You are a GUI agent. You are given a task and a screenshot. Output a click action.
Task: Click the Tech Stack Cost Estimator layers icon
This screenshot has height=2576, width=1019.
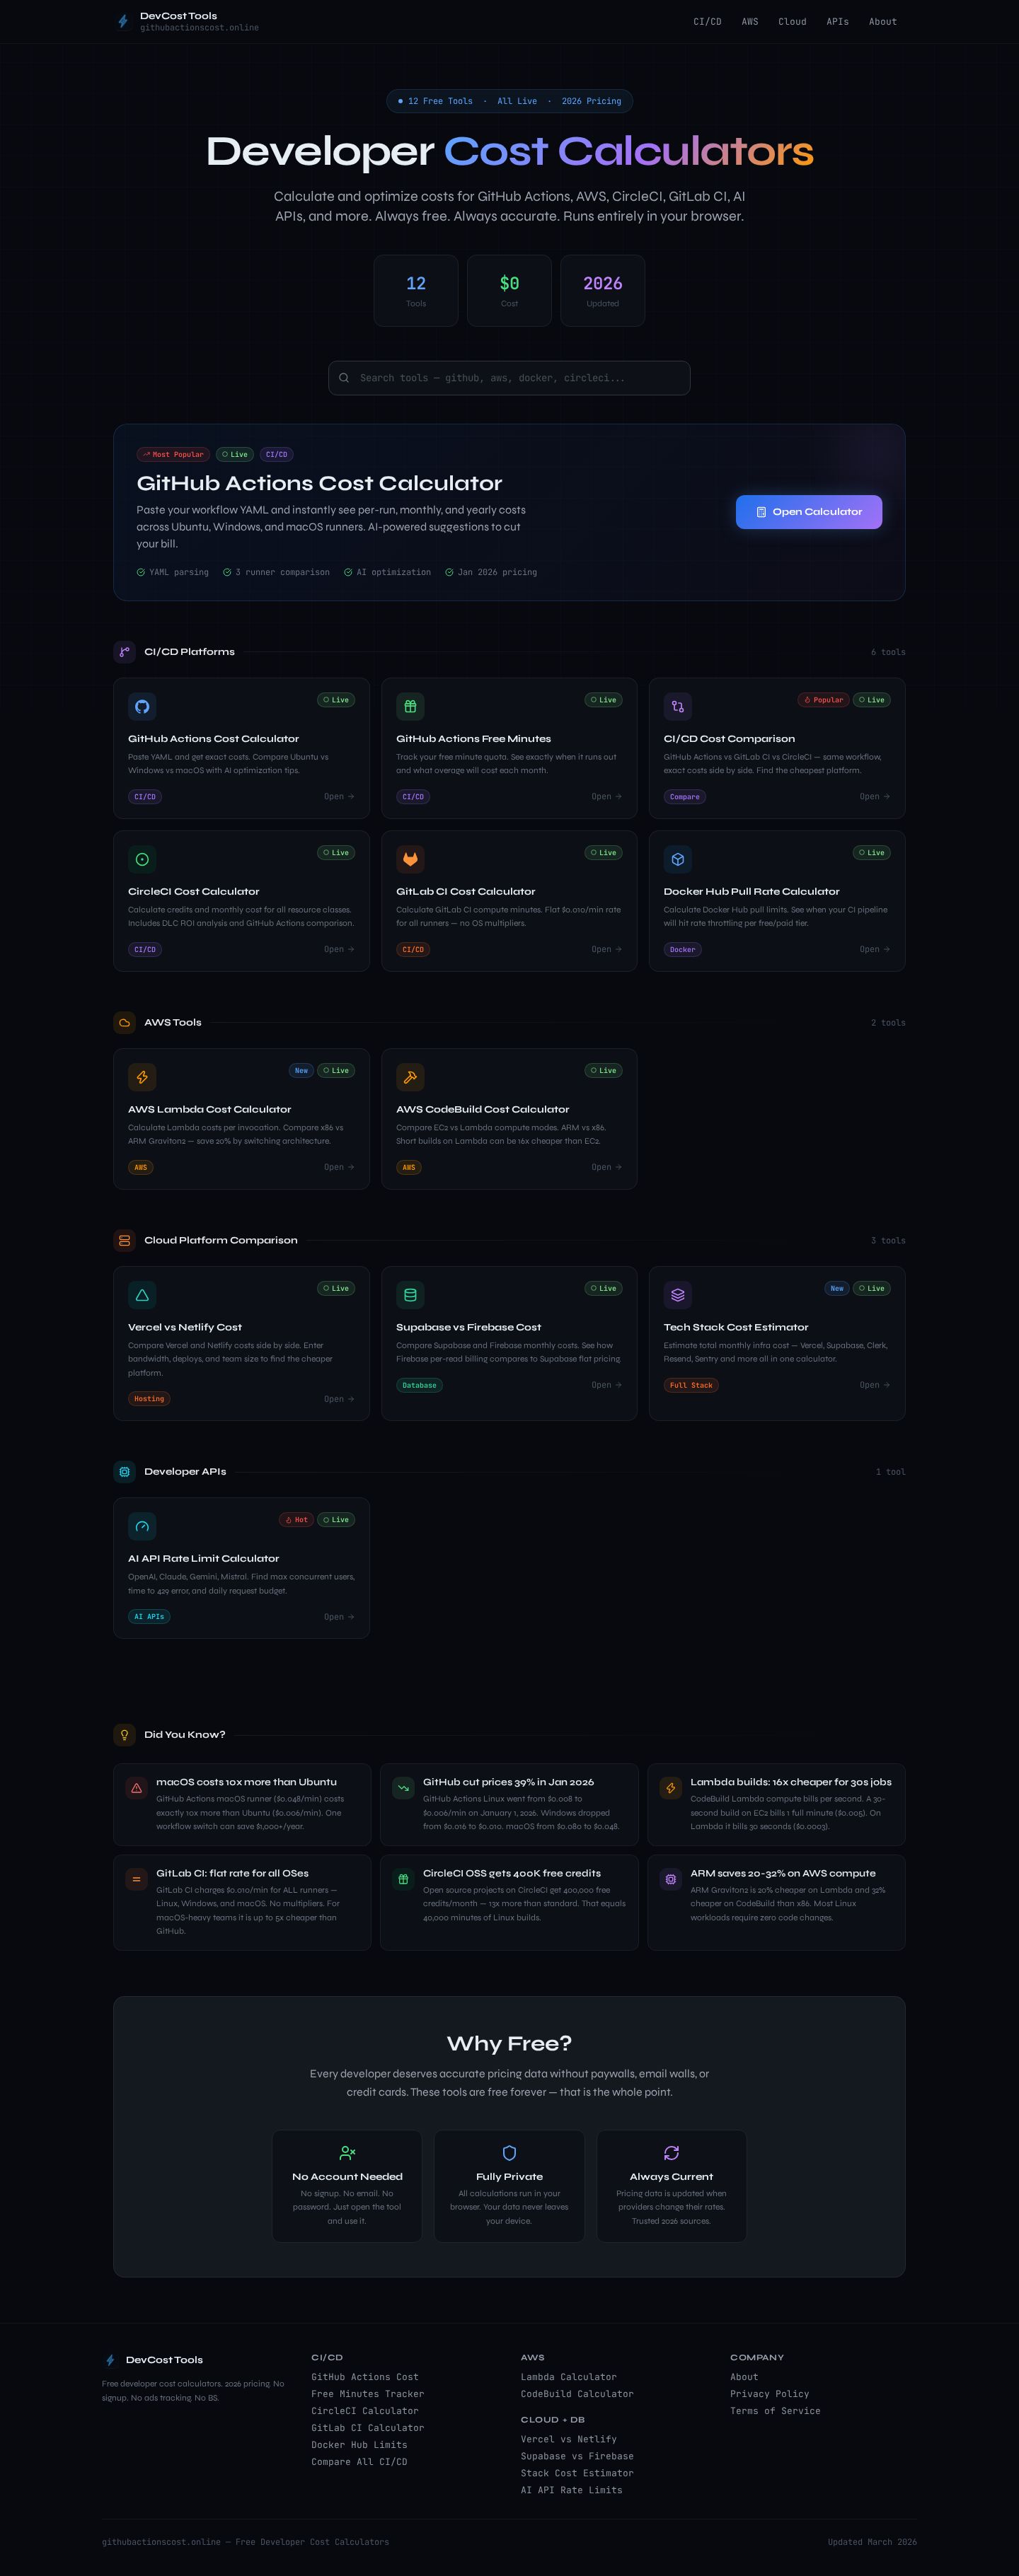pyautogui.click(x=678, y=1295)
